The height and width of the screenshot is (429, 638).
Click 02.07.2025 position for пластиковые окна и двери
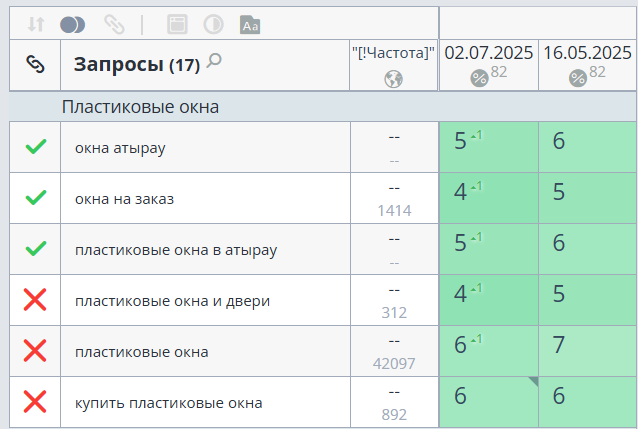(489, 300)
